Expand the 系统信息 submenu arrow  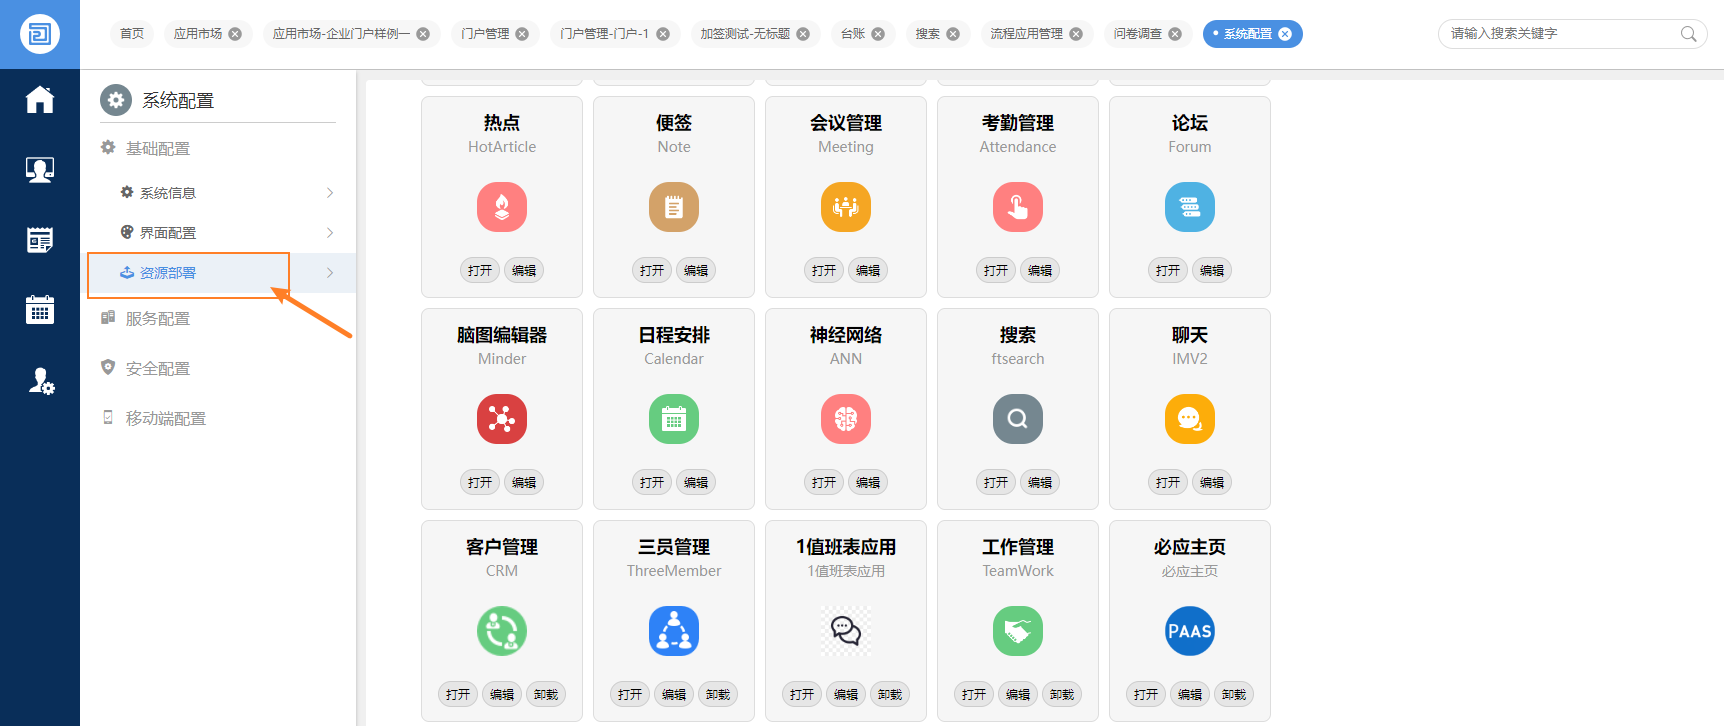coord(330,193)
